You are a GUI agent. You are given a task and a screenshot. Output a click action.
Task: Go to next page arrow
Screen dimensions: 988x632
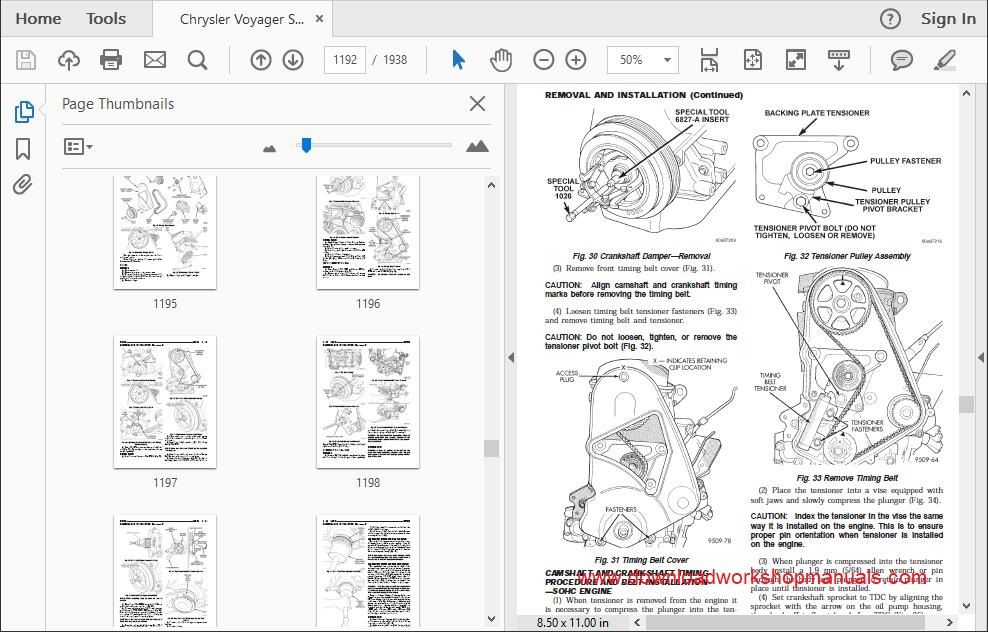tap(293, 60)
